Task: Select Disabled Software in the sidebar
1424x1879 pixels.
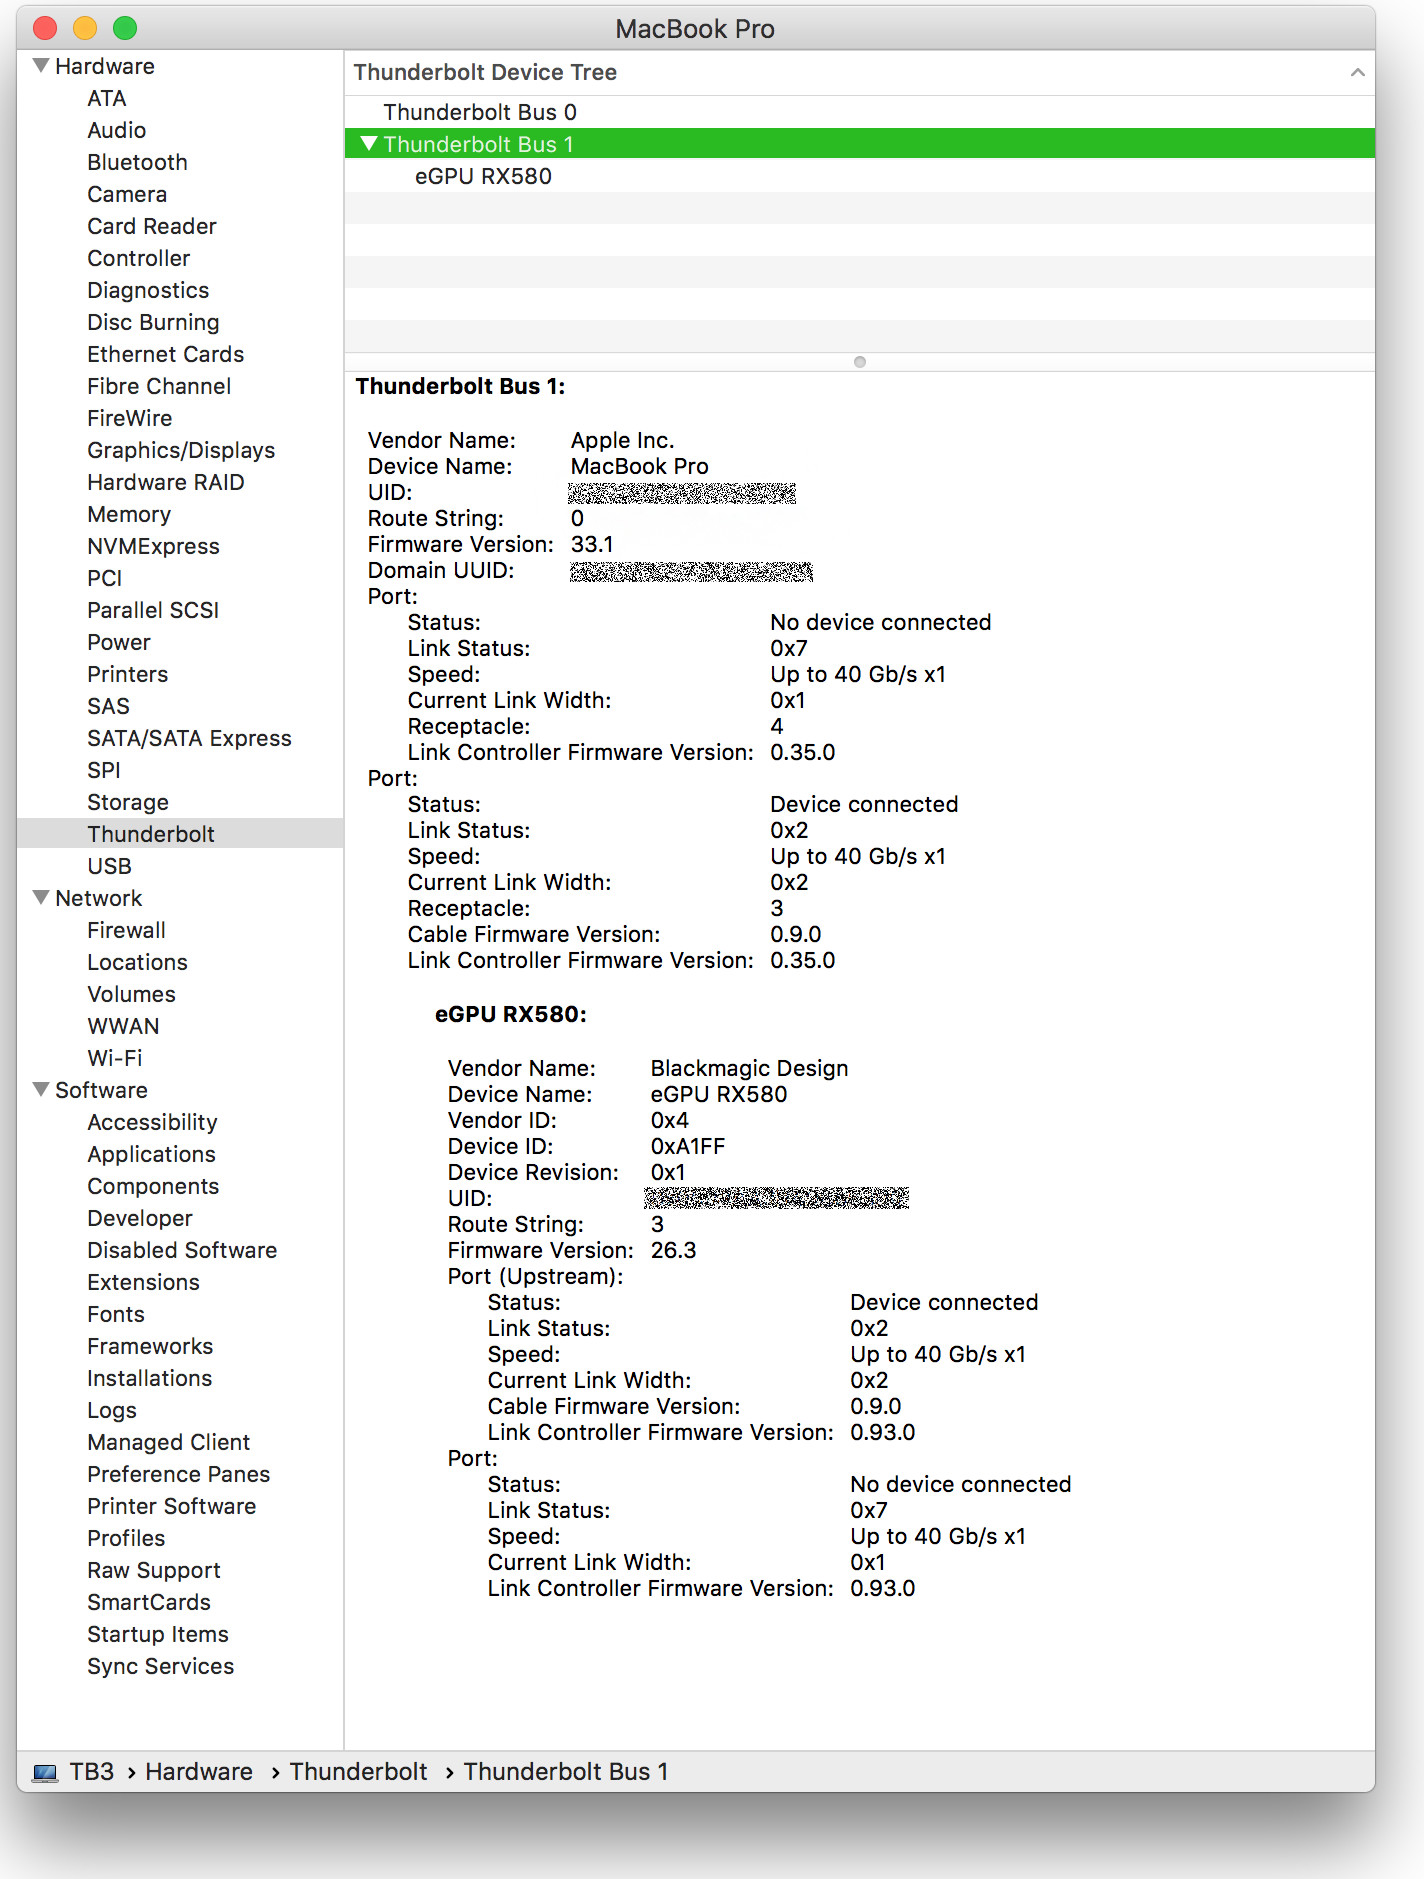Action: (x=182, y=1250)
